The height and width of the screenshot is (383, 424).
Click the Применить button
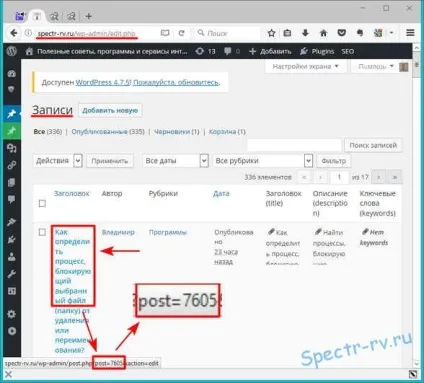(110, 161)
